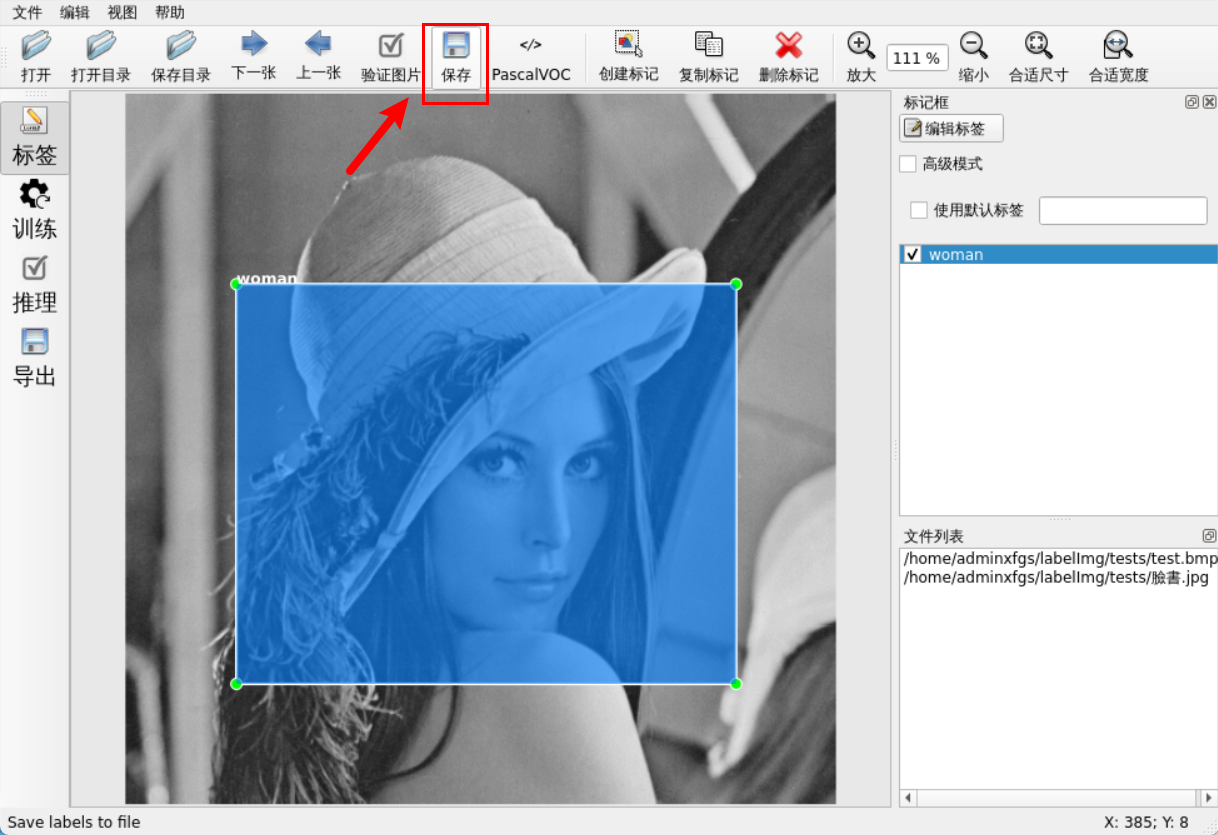
Task: Open the 帮助 menu
Action: pyautogui.click(x=170, y=13)
